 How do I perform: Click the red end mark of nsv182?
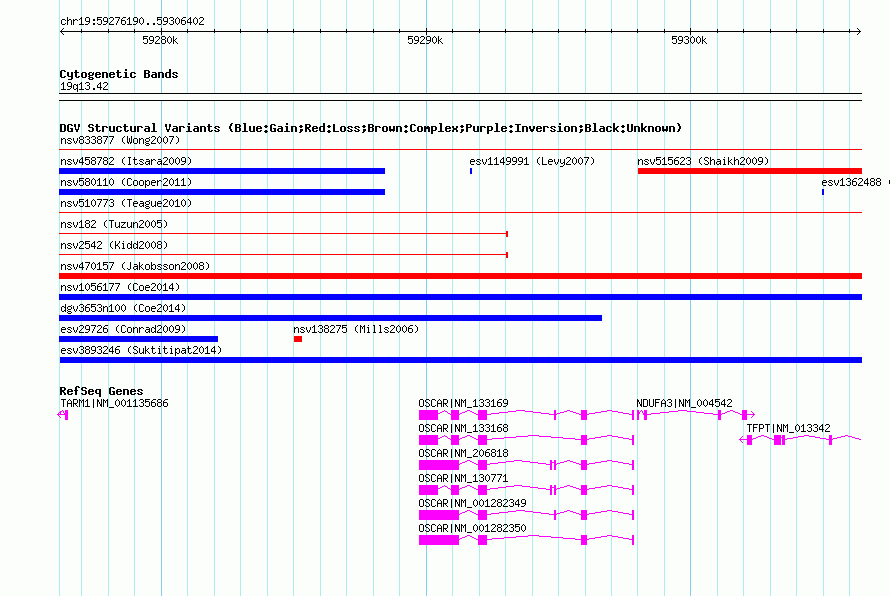(x=506, y=234)
